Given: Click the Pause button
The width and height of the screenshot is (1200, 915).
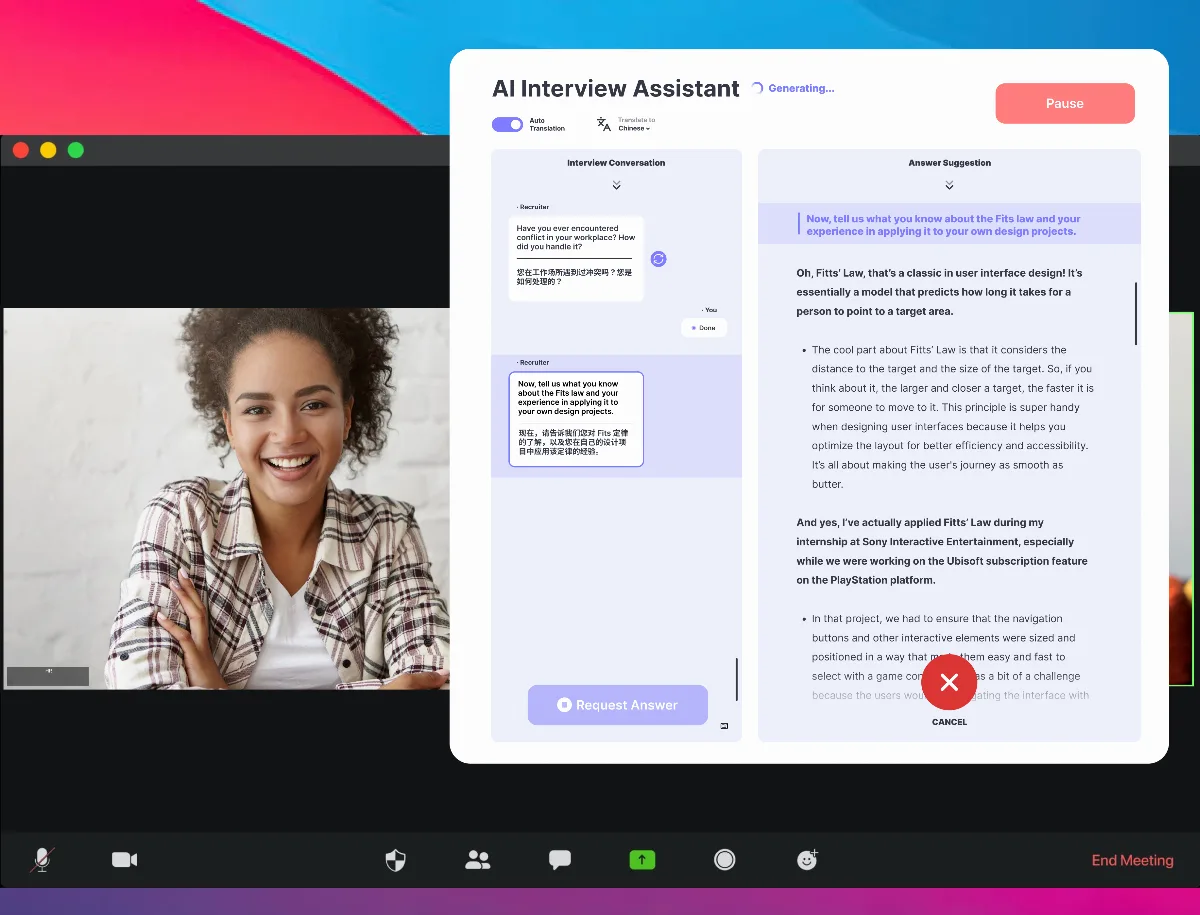Looking at the screenshot, I should pos(1065,103).
